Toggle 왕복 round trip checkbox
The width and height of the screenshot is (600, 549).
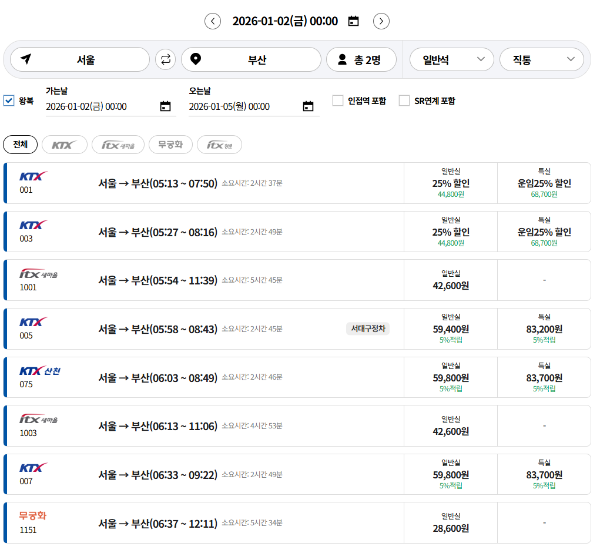click(8, 101)
